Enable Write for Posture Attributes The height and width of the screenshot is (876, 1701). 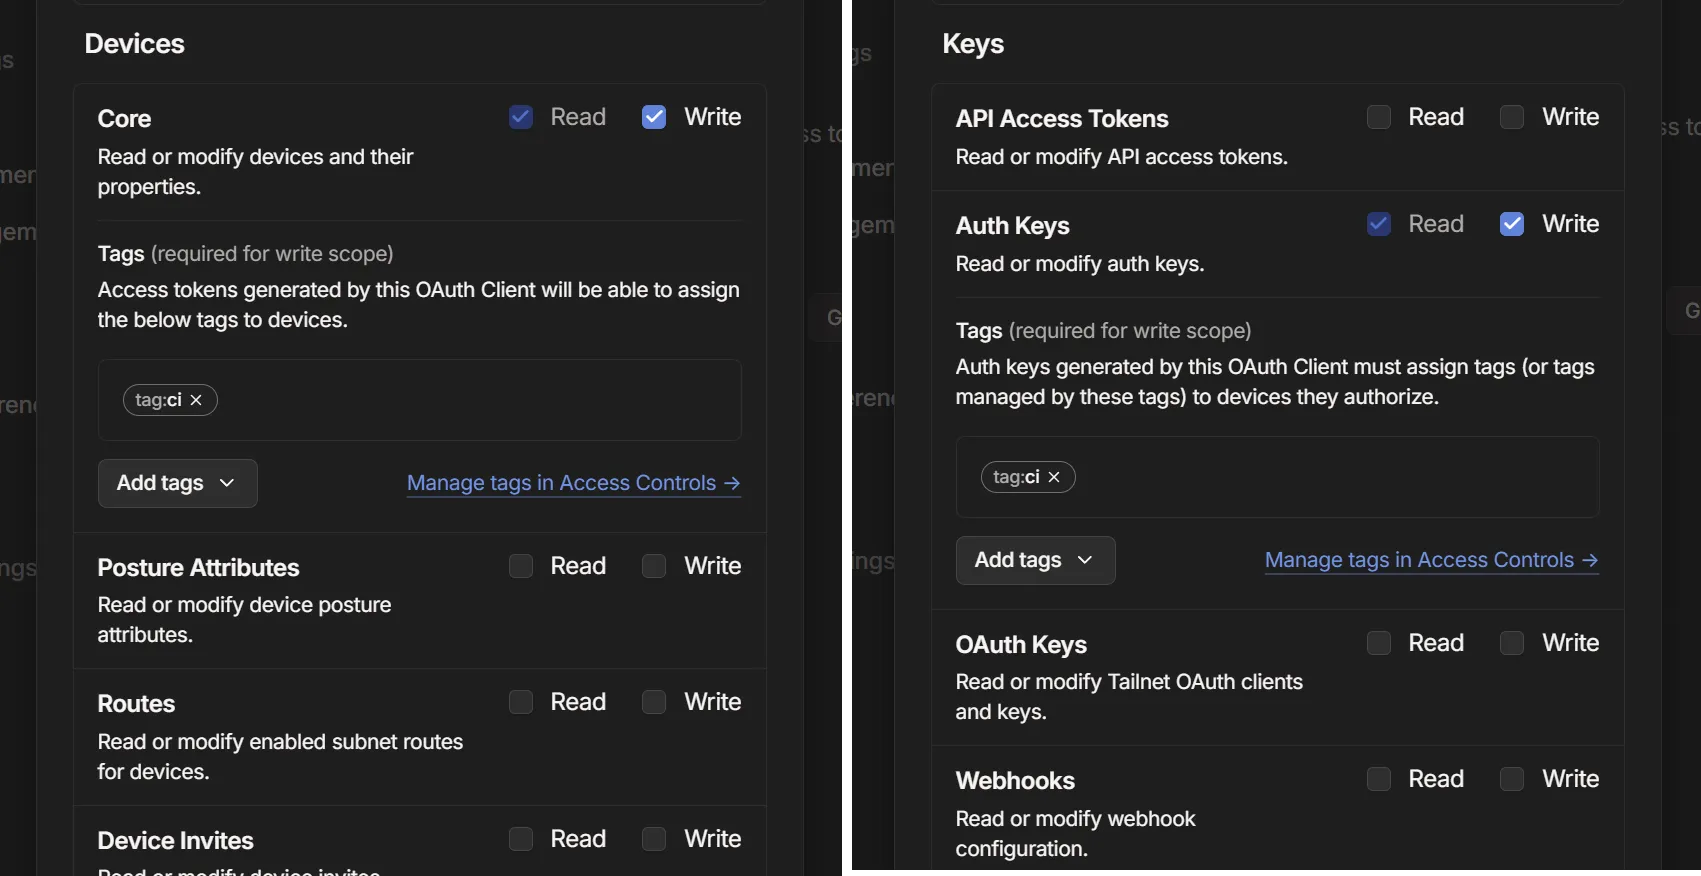(x=654, y=566)
